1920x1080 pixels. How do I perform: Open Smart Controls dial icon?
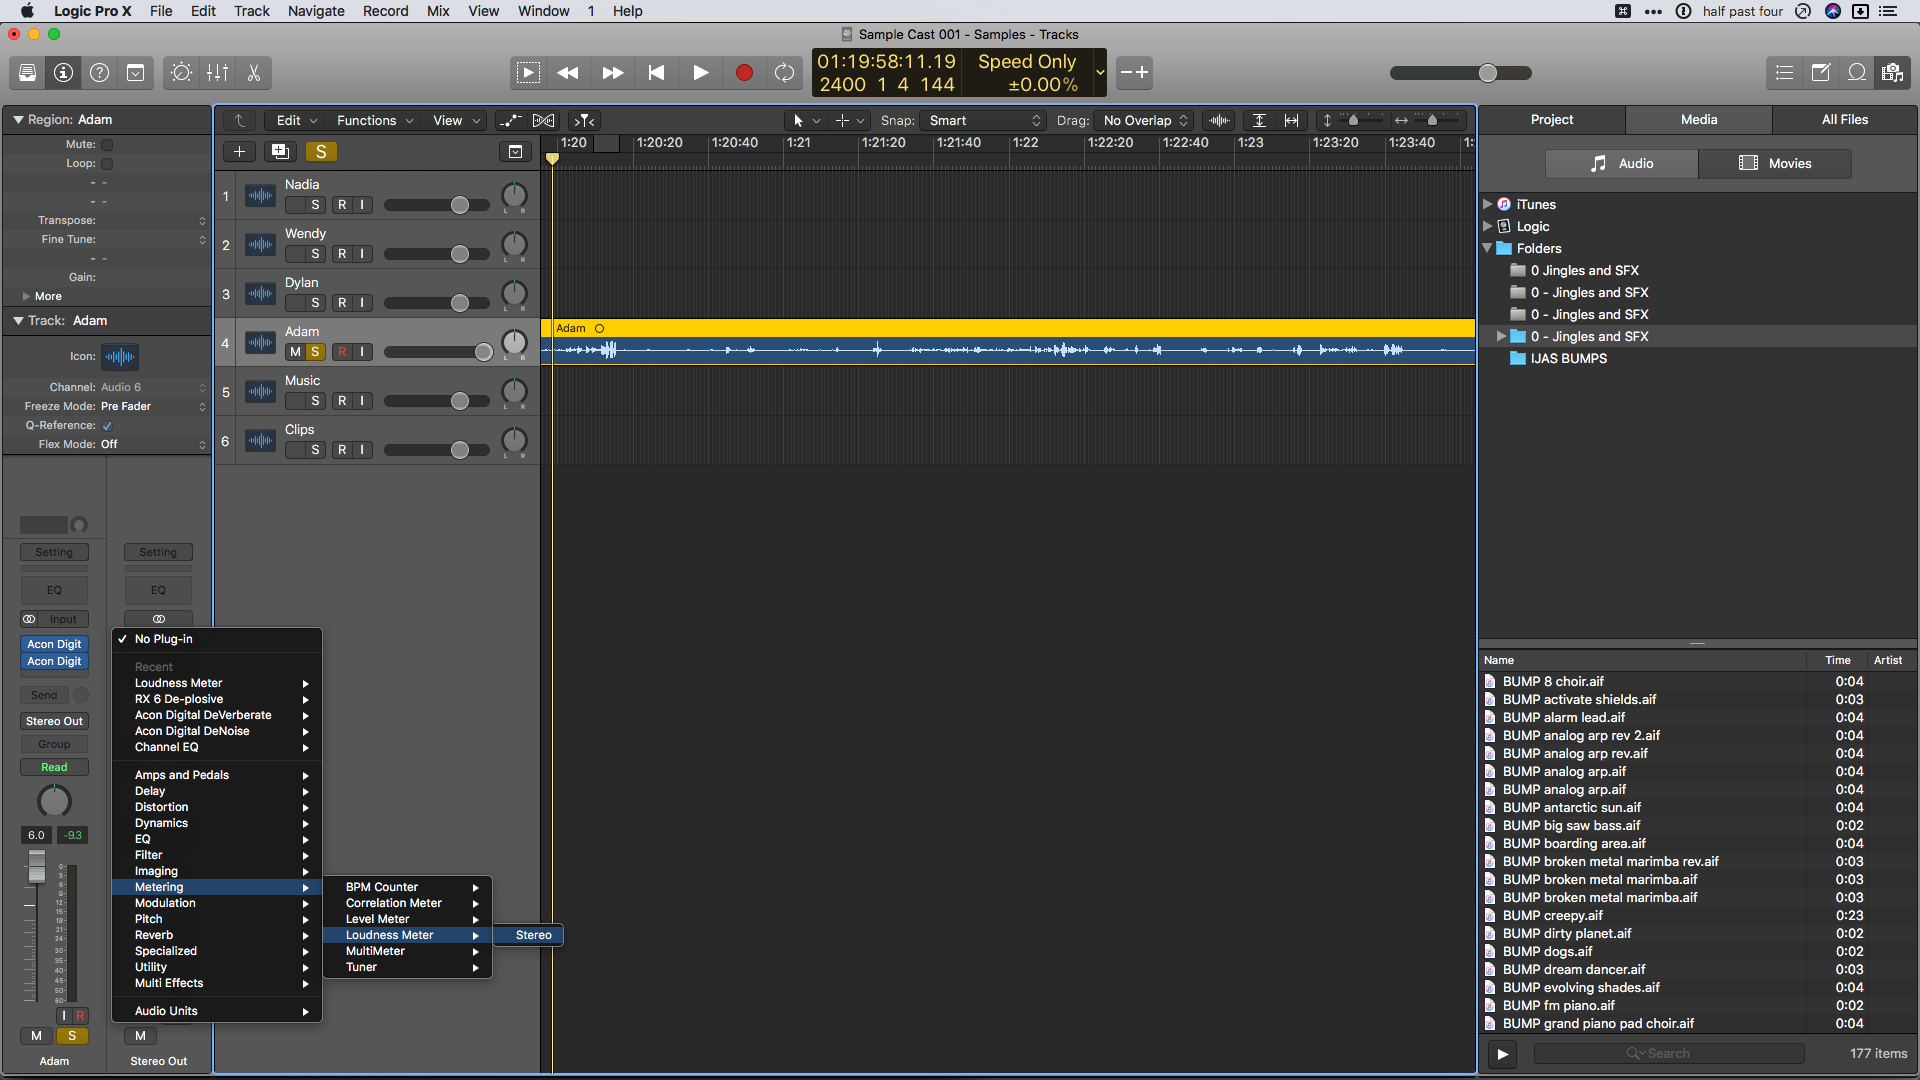pyautogui.click(x=181, y=73)
